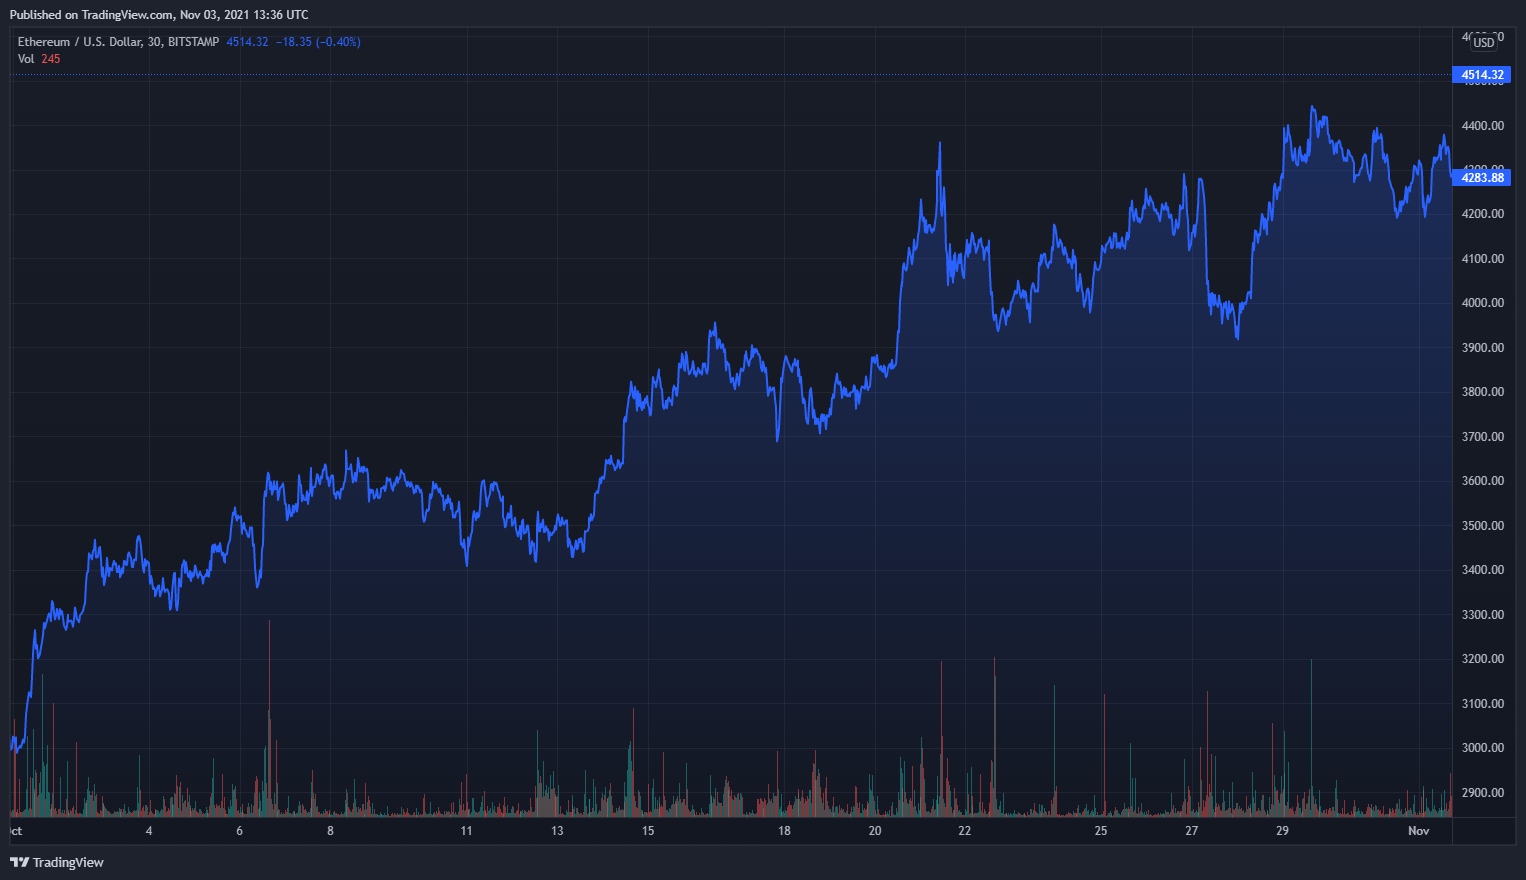This screenshot has width=1526, height=880.
Task: Click the 3000.00 price axis label
Action: coord(1483,748)
